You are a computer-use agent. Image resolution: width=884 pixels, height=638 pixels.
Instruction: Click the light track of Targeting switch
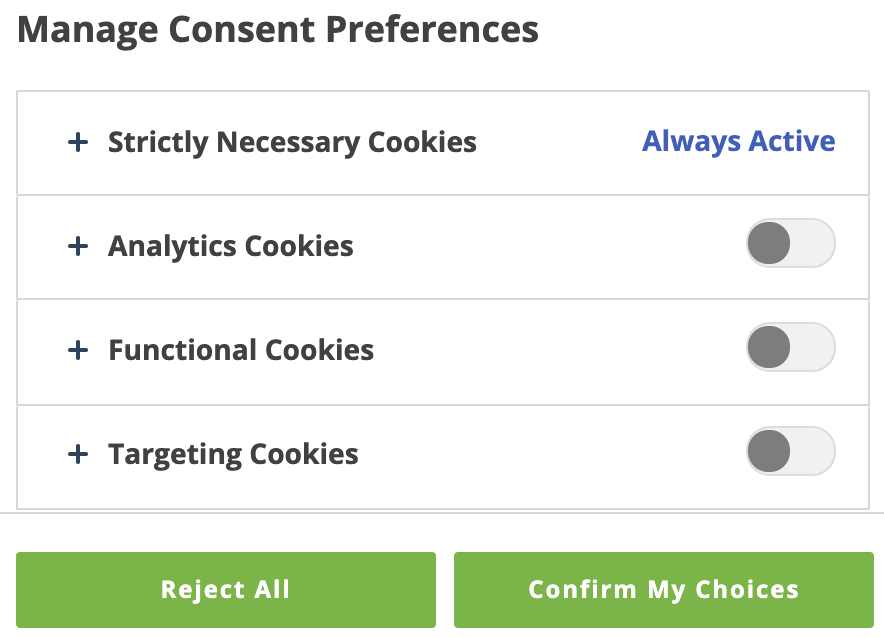coord(813,451)
